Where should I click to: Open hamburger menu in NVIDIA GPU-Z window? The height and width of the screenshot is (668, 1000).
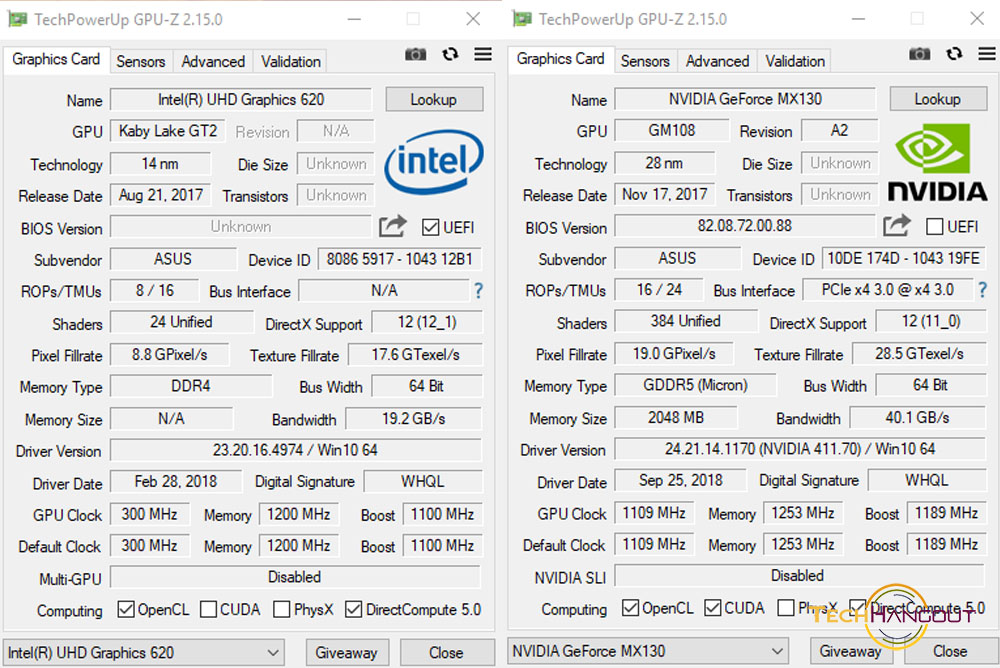(x=987, y=54)
